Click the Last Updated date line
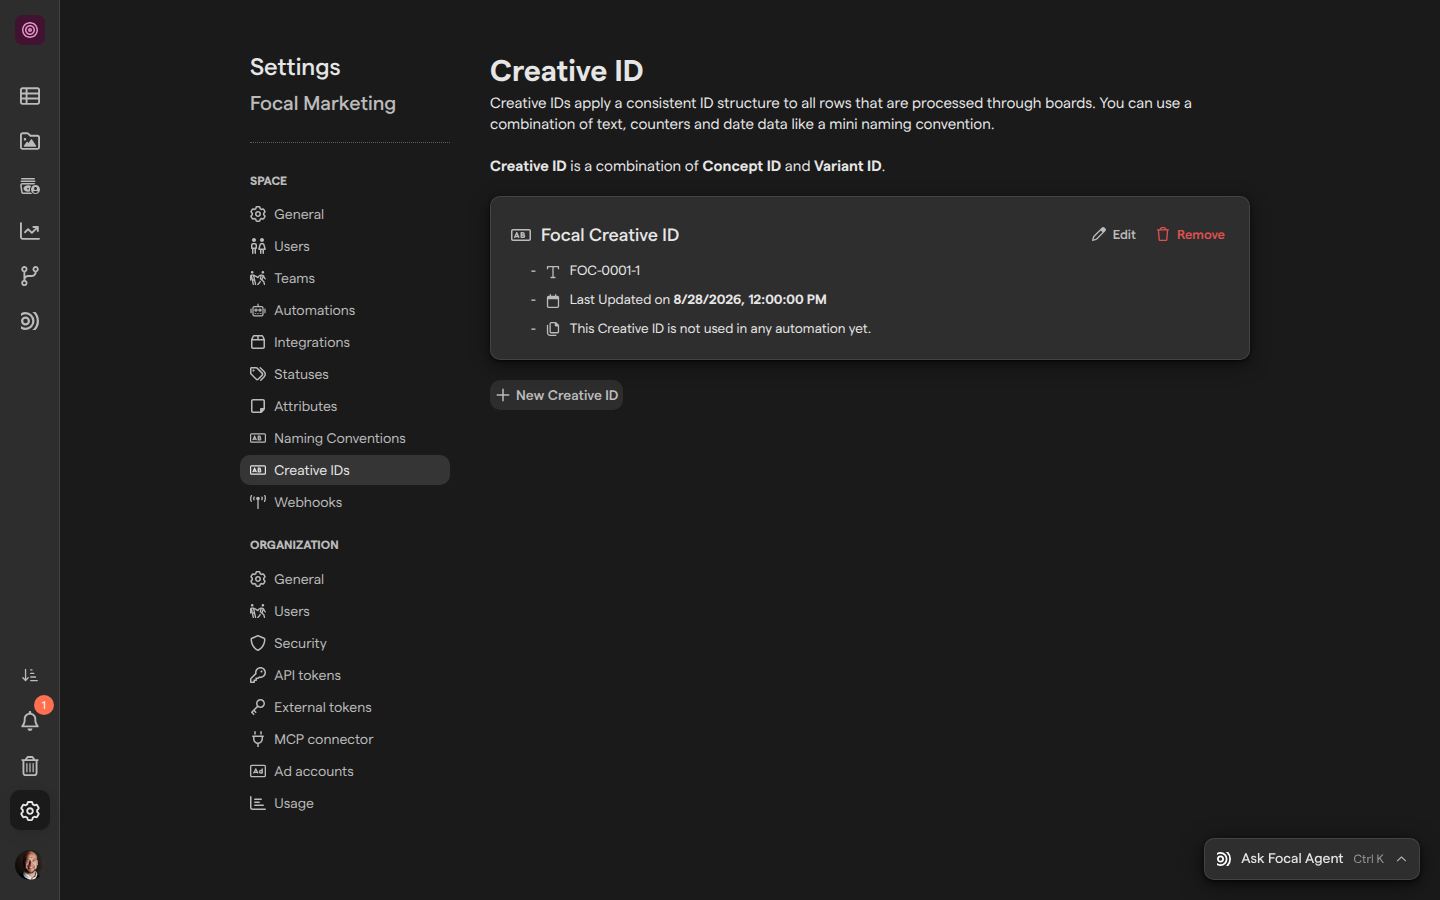The image size is (1440, 900). (x=698, y=300)
